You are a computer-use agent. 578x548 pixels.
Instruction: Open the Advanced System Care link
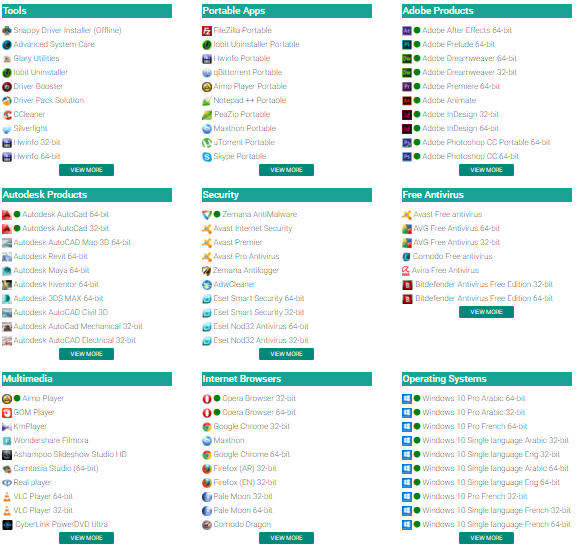click(x=54, y=44)
